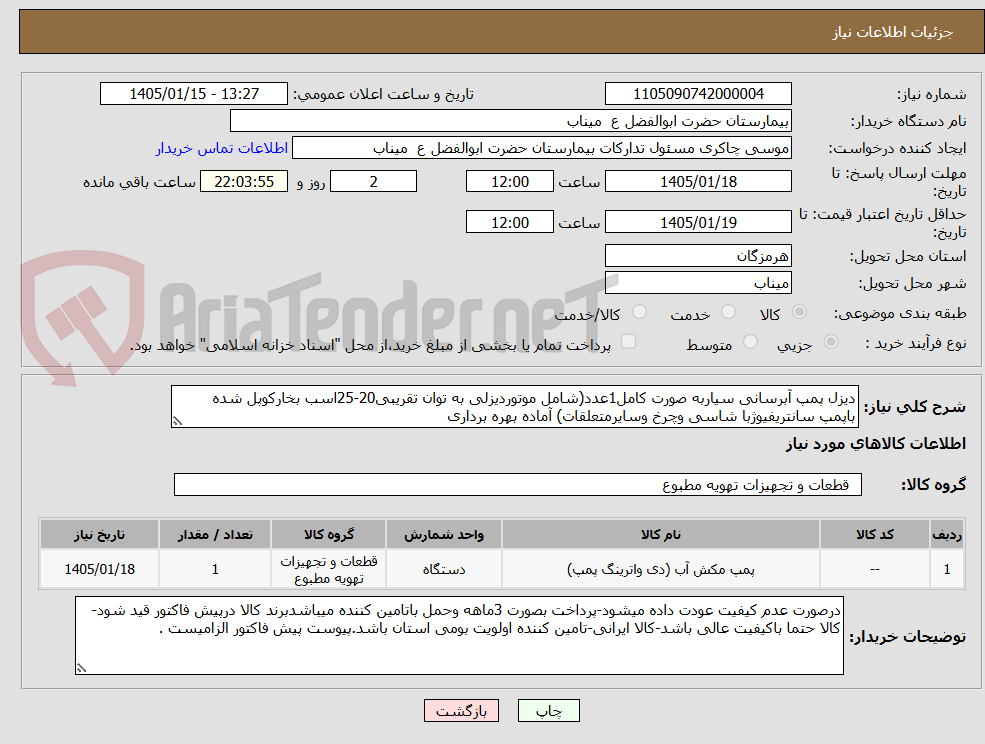Click the delivery province field هرمزگان
Image resolution: width=985 pixels, height=744 pixels.
[x=698, y=256]
